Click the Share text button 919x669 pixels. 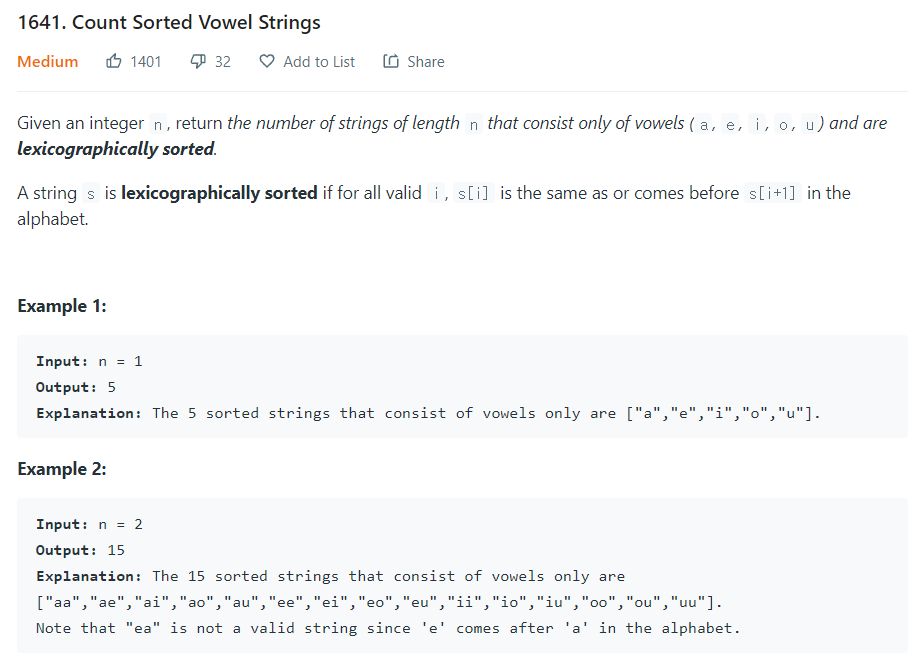coord(426,62)
